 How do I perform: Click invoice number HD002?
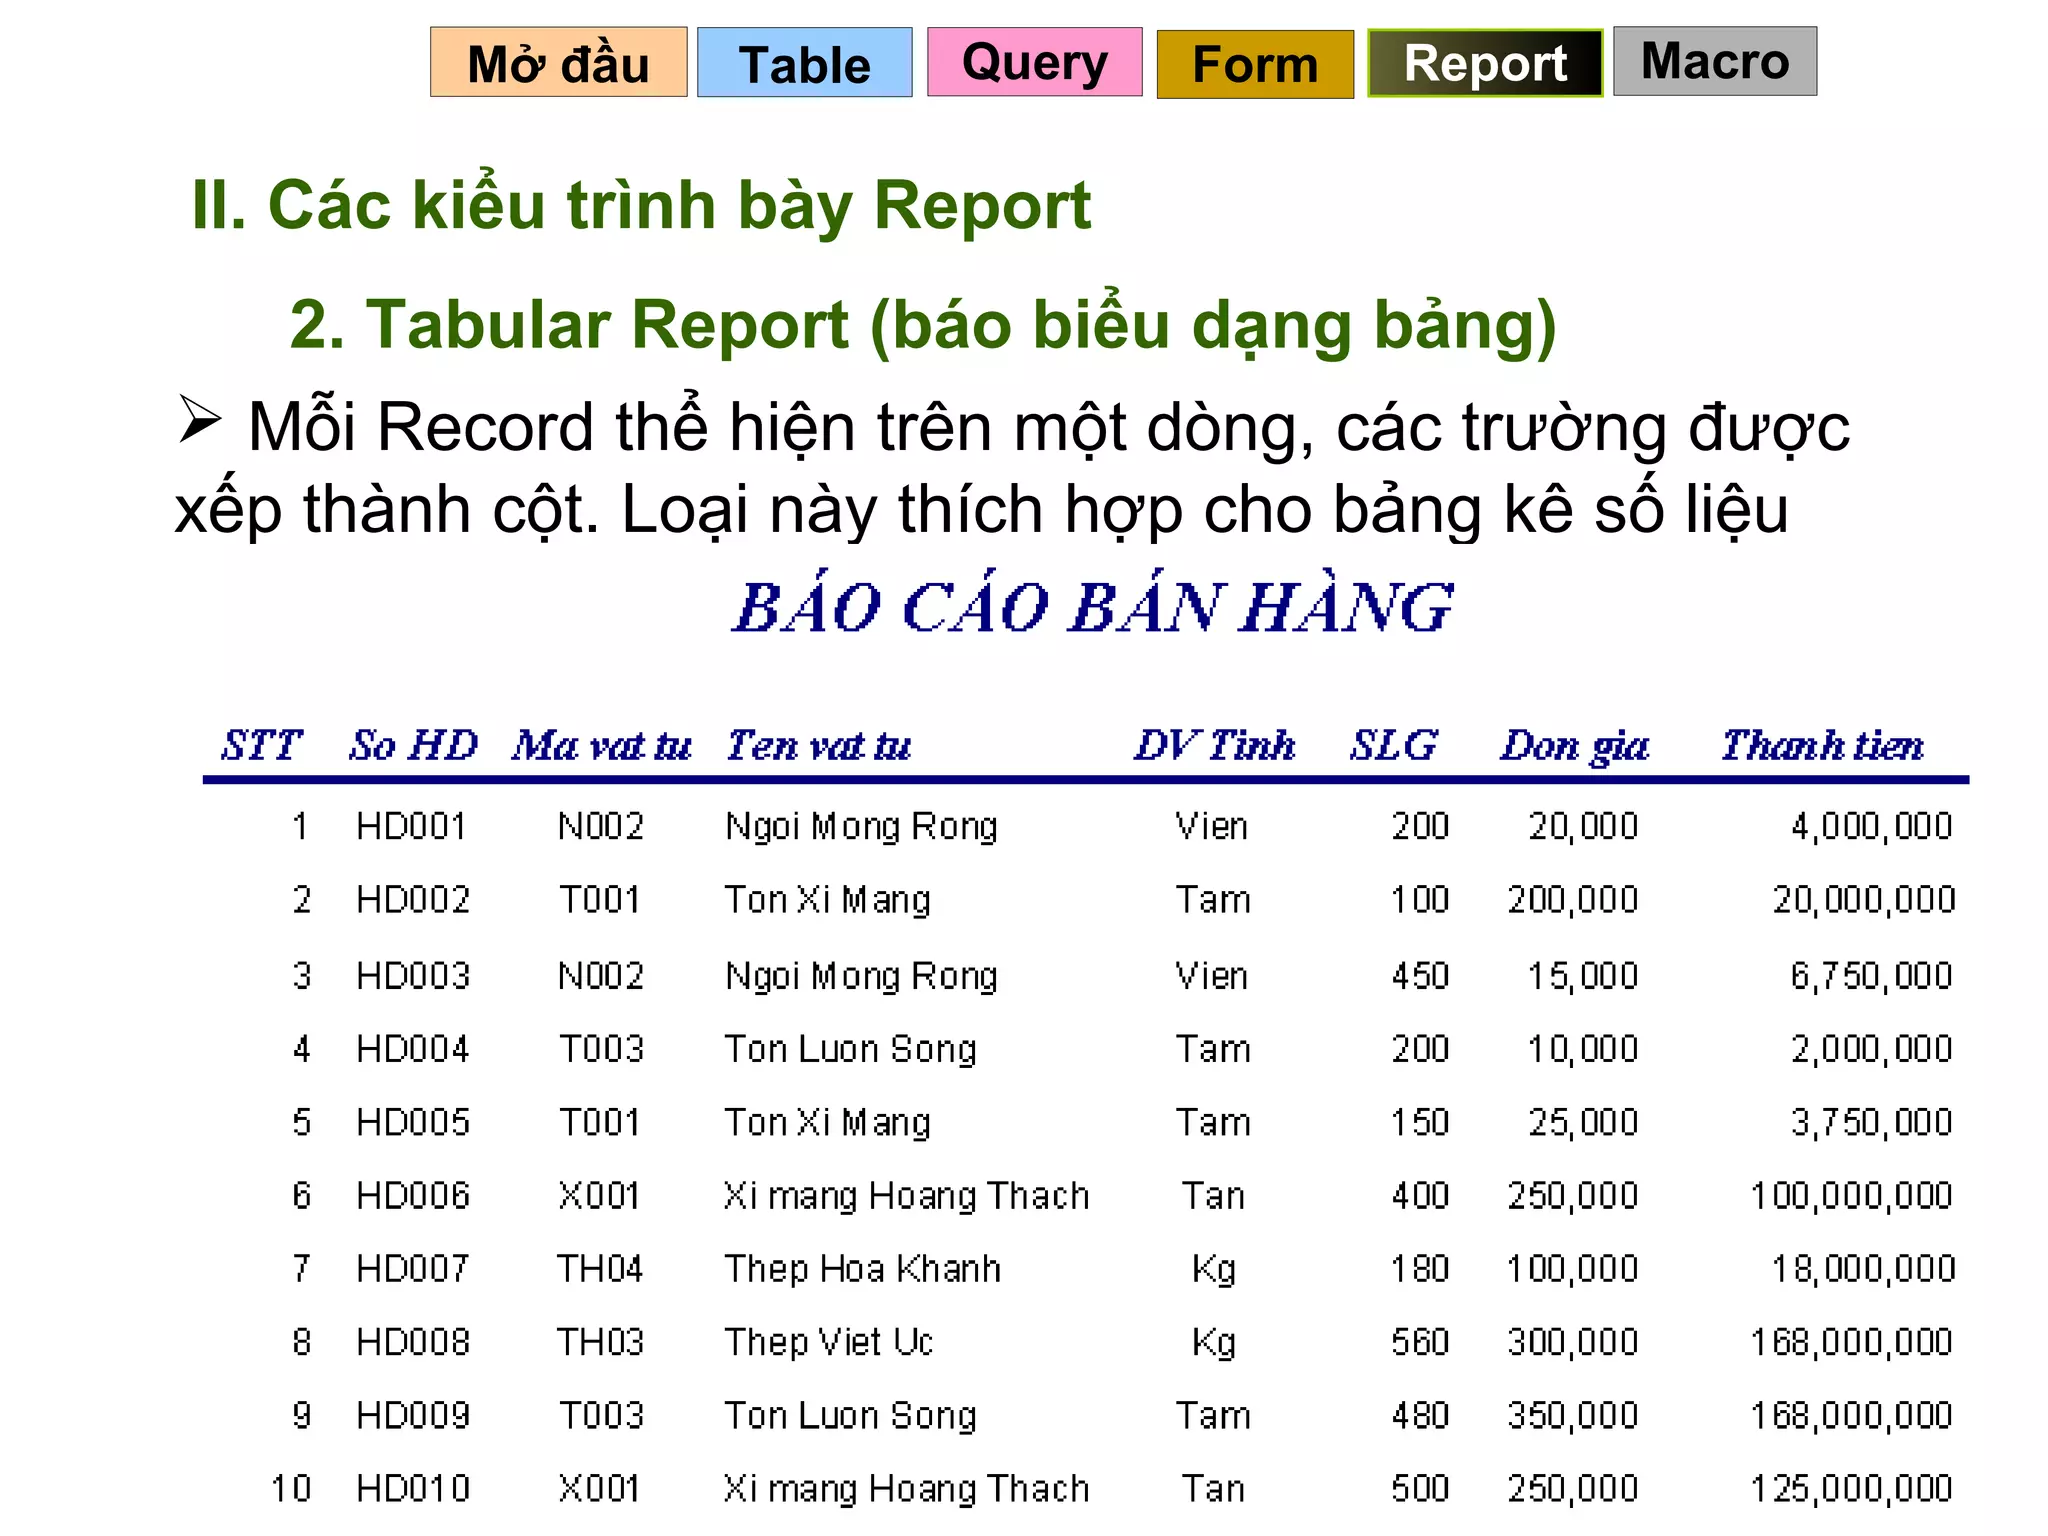click(x=412, y=899)
